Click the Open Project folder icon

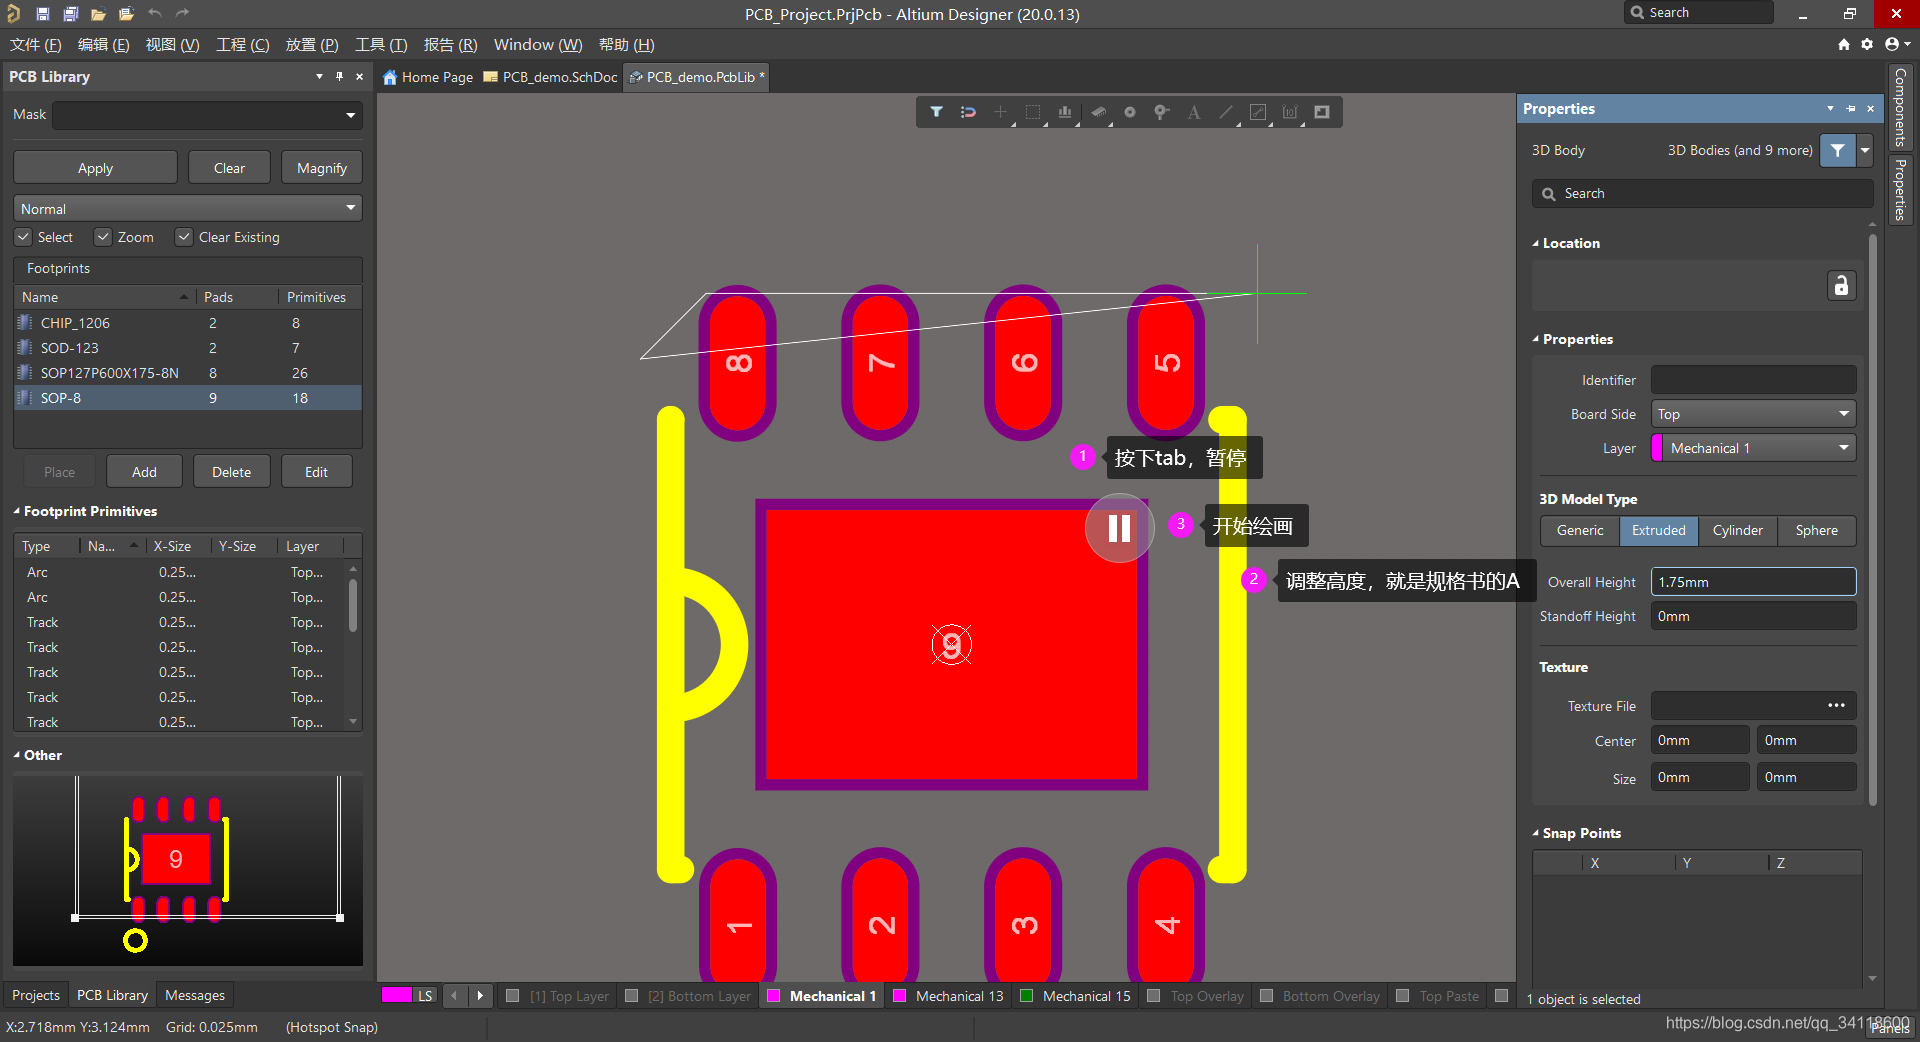click(126, 14)
